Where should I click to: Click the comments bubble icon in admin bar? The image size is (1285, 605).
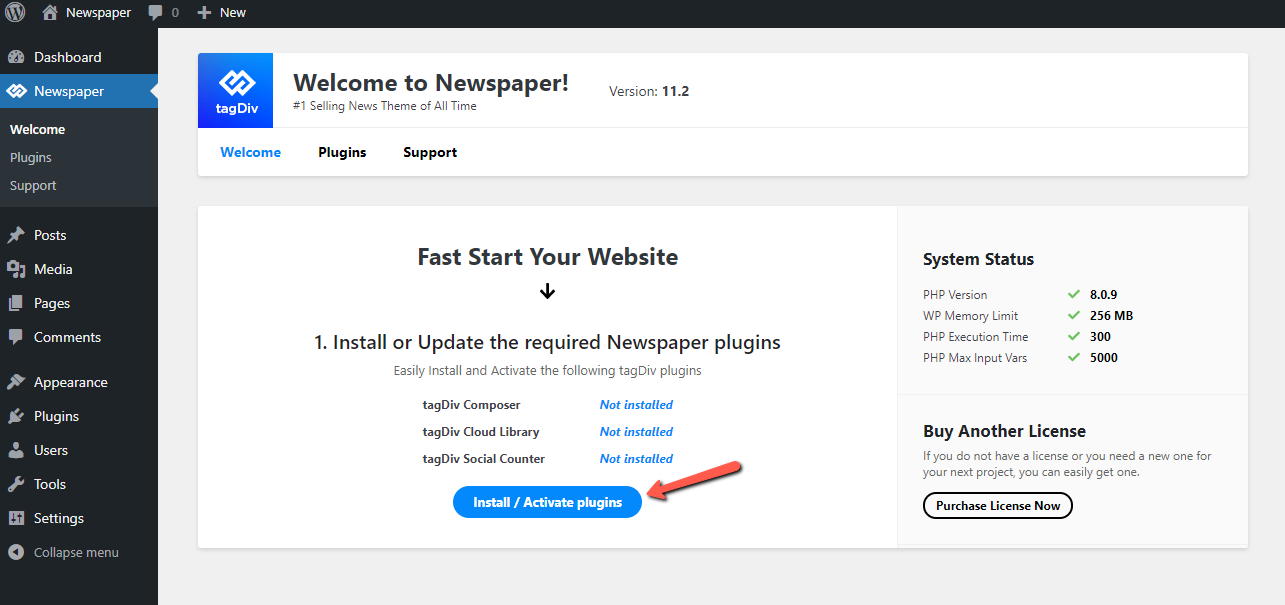[x=155, y=13]
